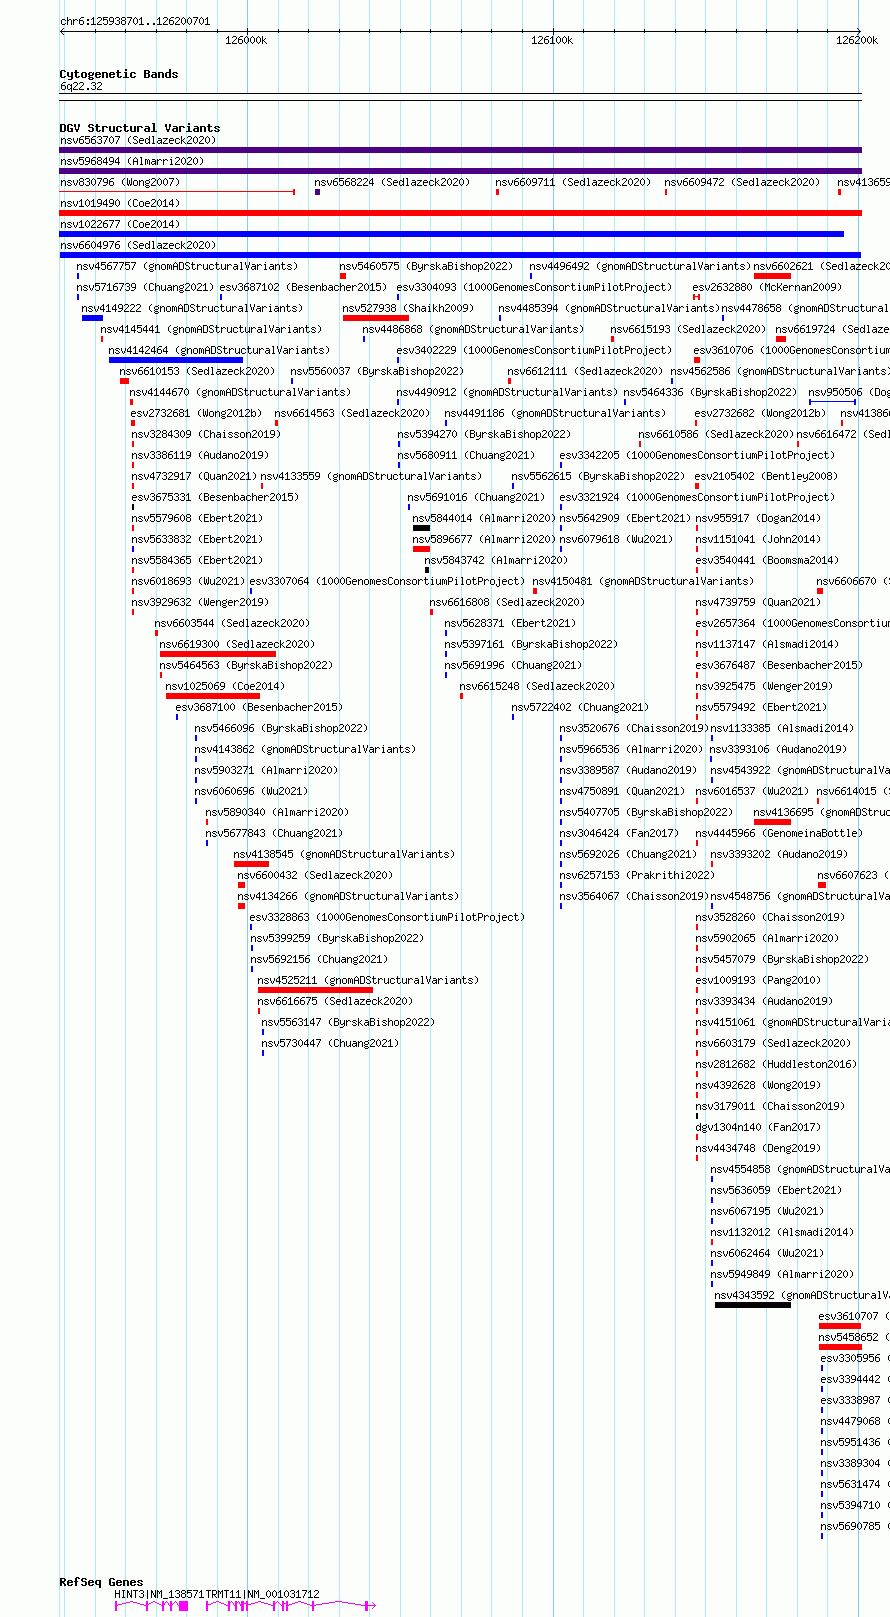
Task: Click nsv4445966 (GenomeinaBottle) label
Action: coord(778,833)
